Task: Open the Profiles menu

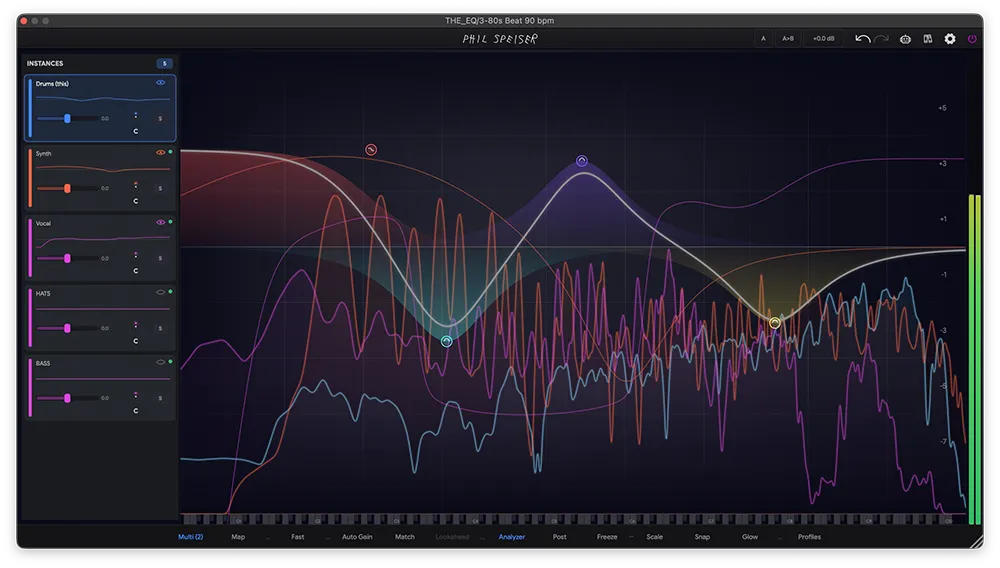Action: click(809, 537)
